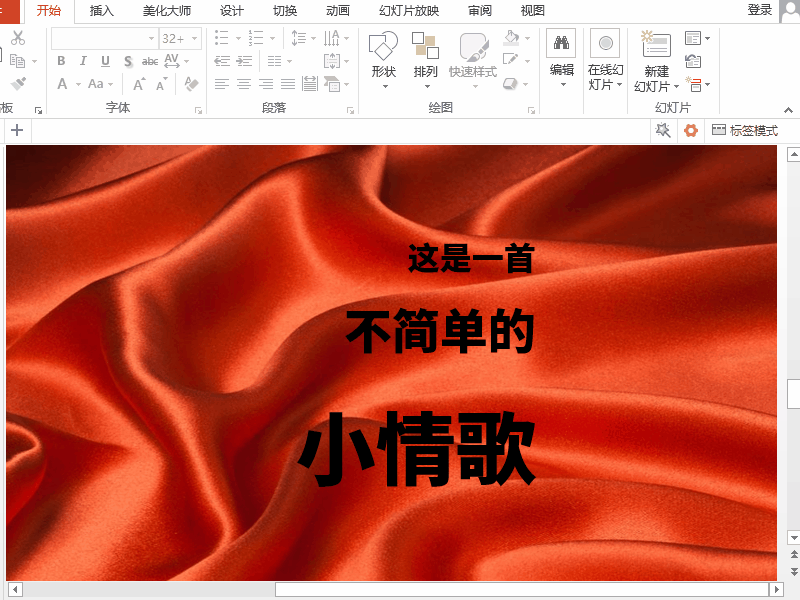Switch to 插入 tab
The height and width of the screenshot is (600, 800).
102,11
